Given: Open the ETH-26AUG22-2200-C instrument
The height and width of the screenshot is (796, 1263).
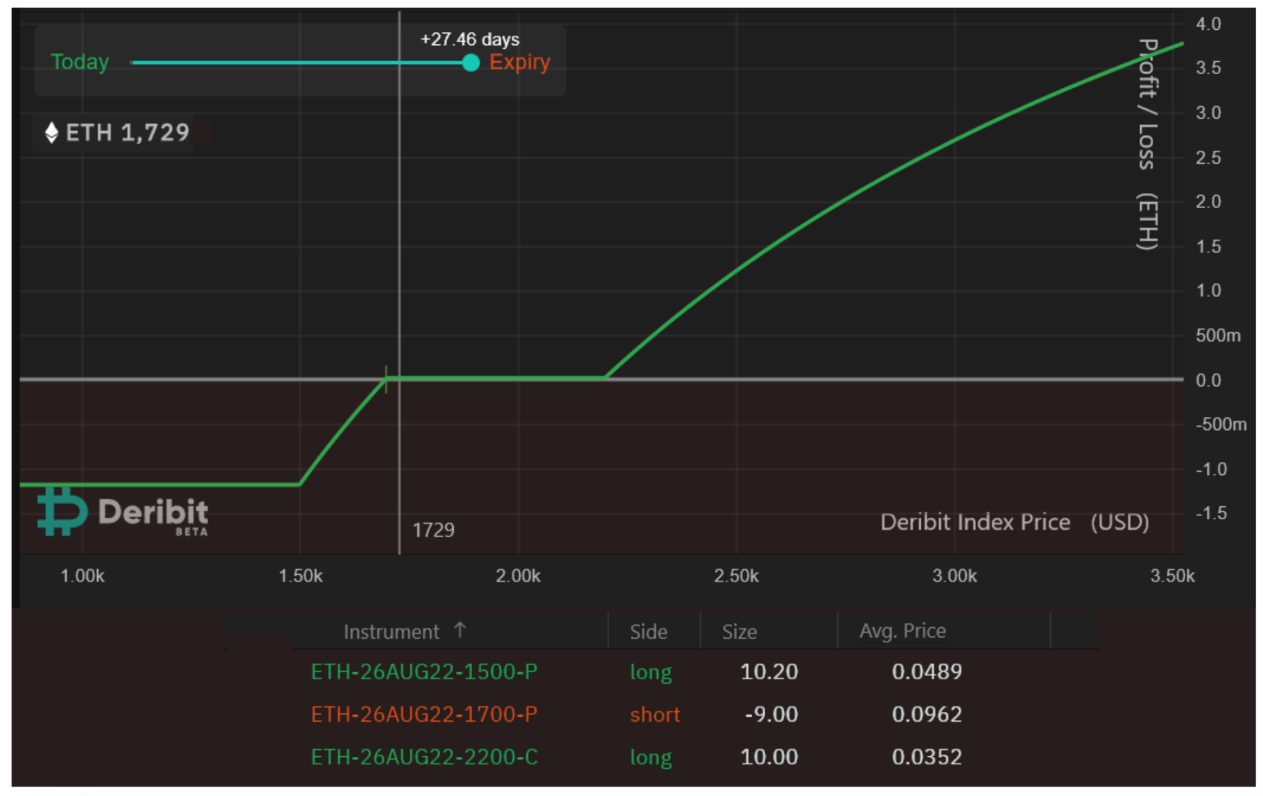Looking at the screenshot, I should pyautogui.click(x=424, y=758).
